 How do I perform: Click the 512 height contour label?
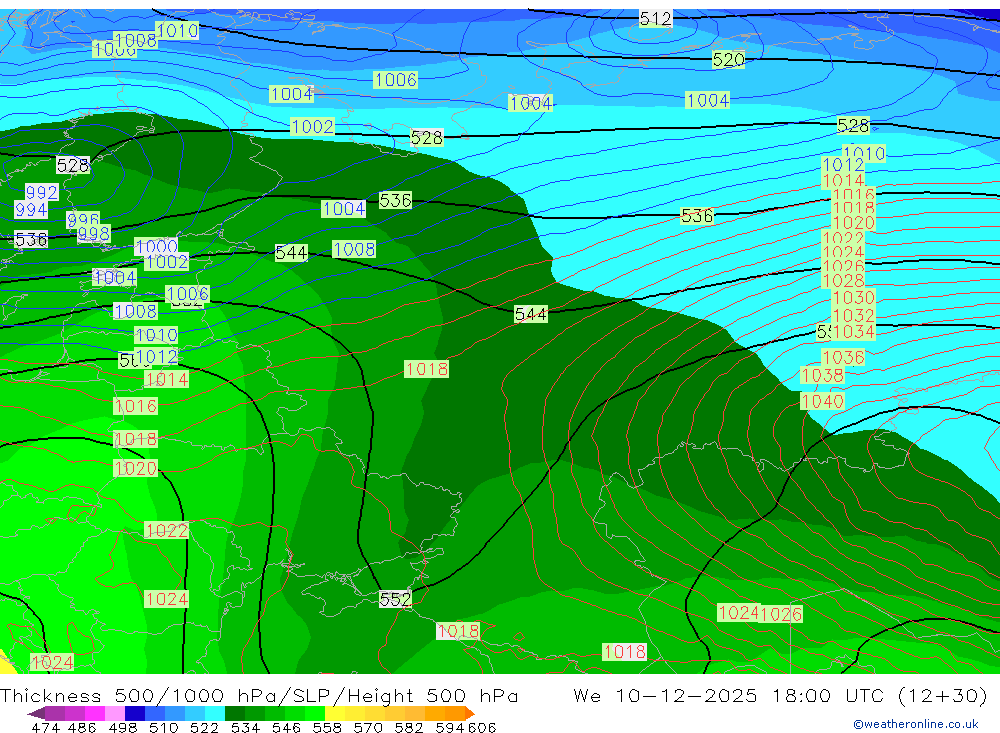pos(656,19)
